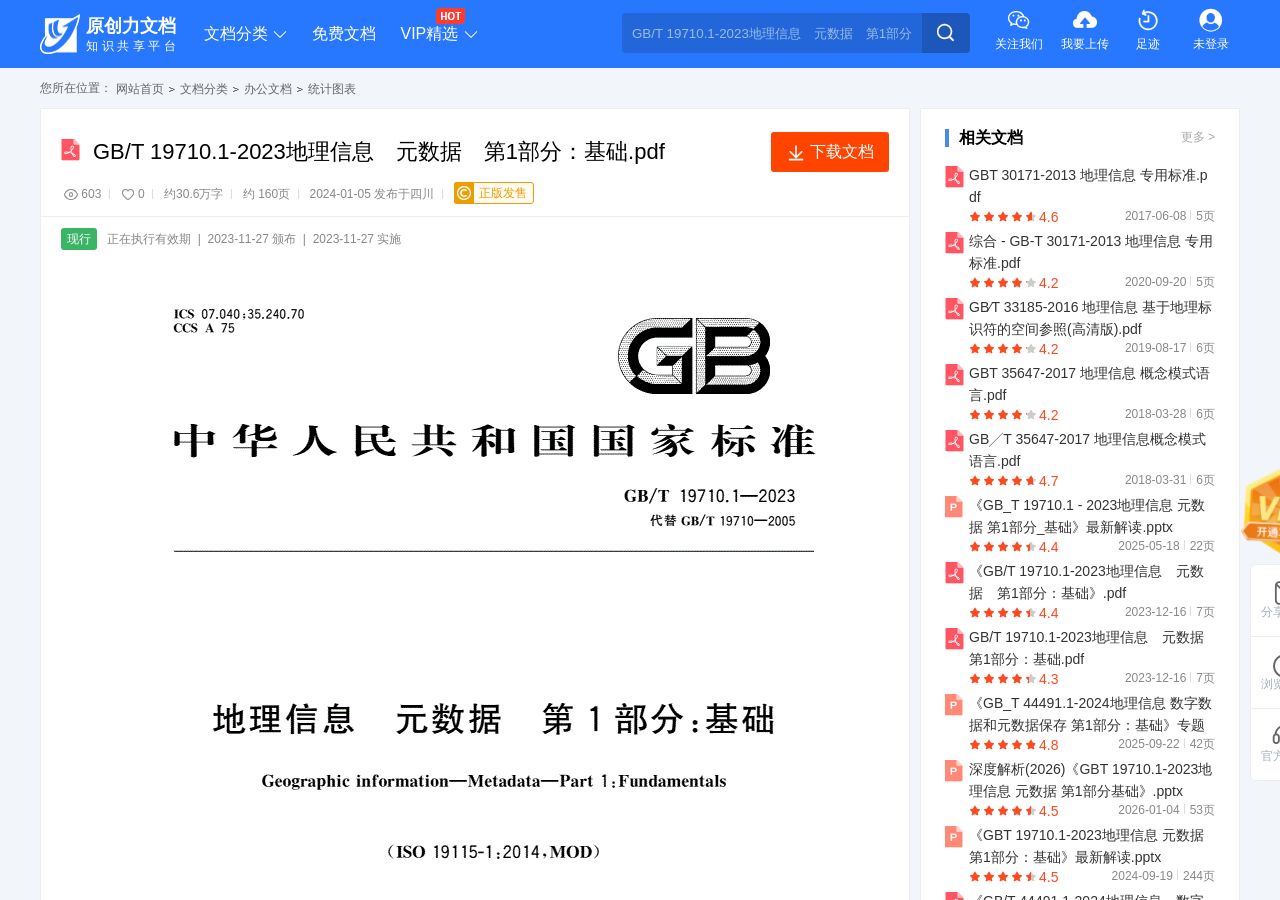Open 关注我们 WeChat icon
The width and height of the screenshot is (1280, 900).
(x=1018, y=20)
